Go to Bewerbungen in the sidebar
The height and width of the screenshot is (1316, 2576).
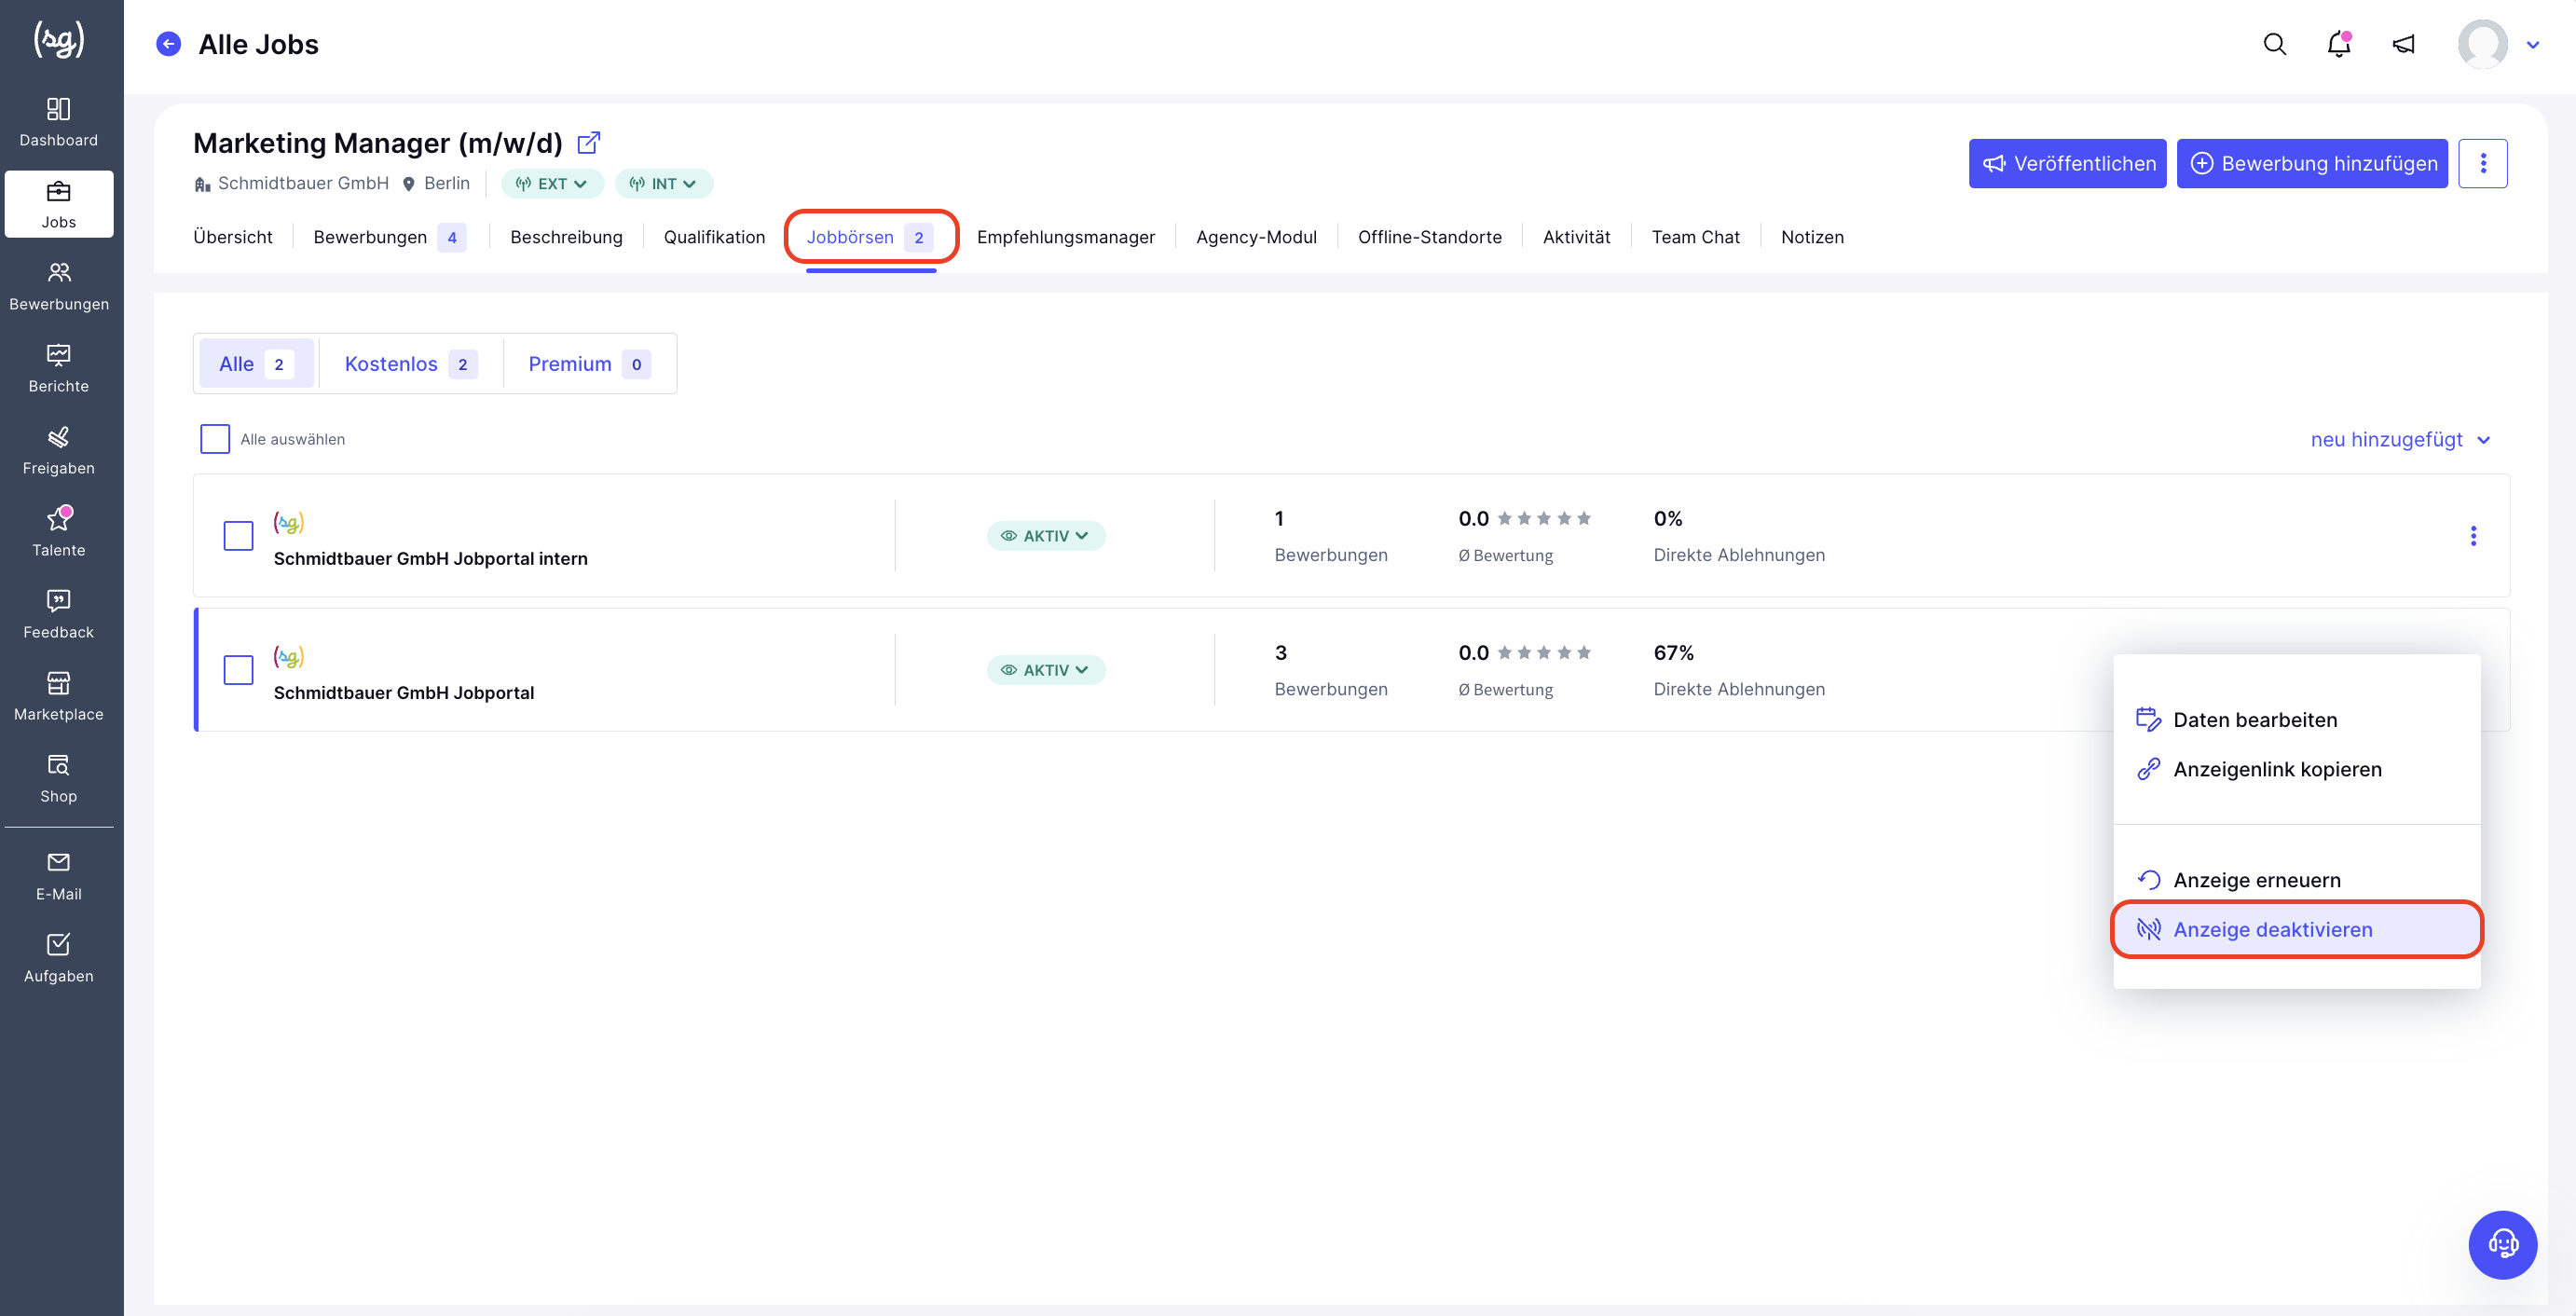click(59, 286)
